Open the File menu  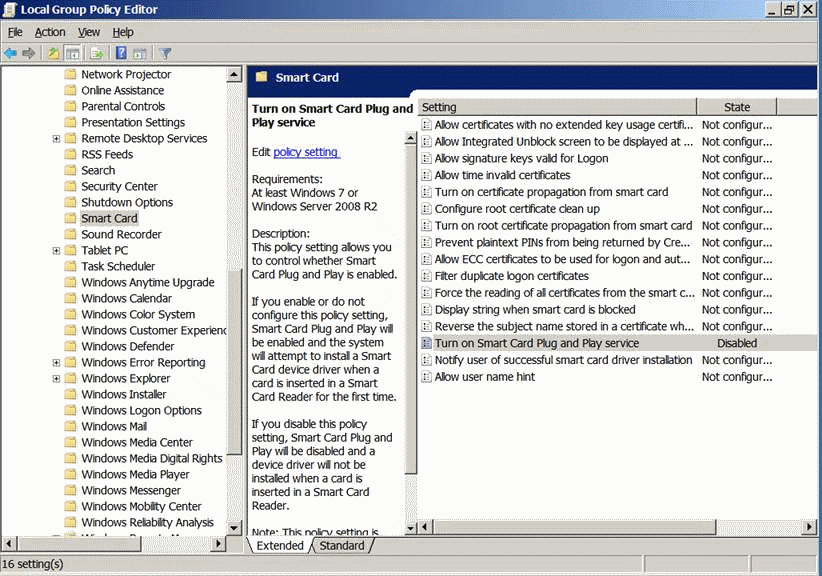[15, 32]
